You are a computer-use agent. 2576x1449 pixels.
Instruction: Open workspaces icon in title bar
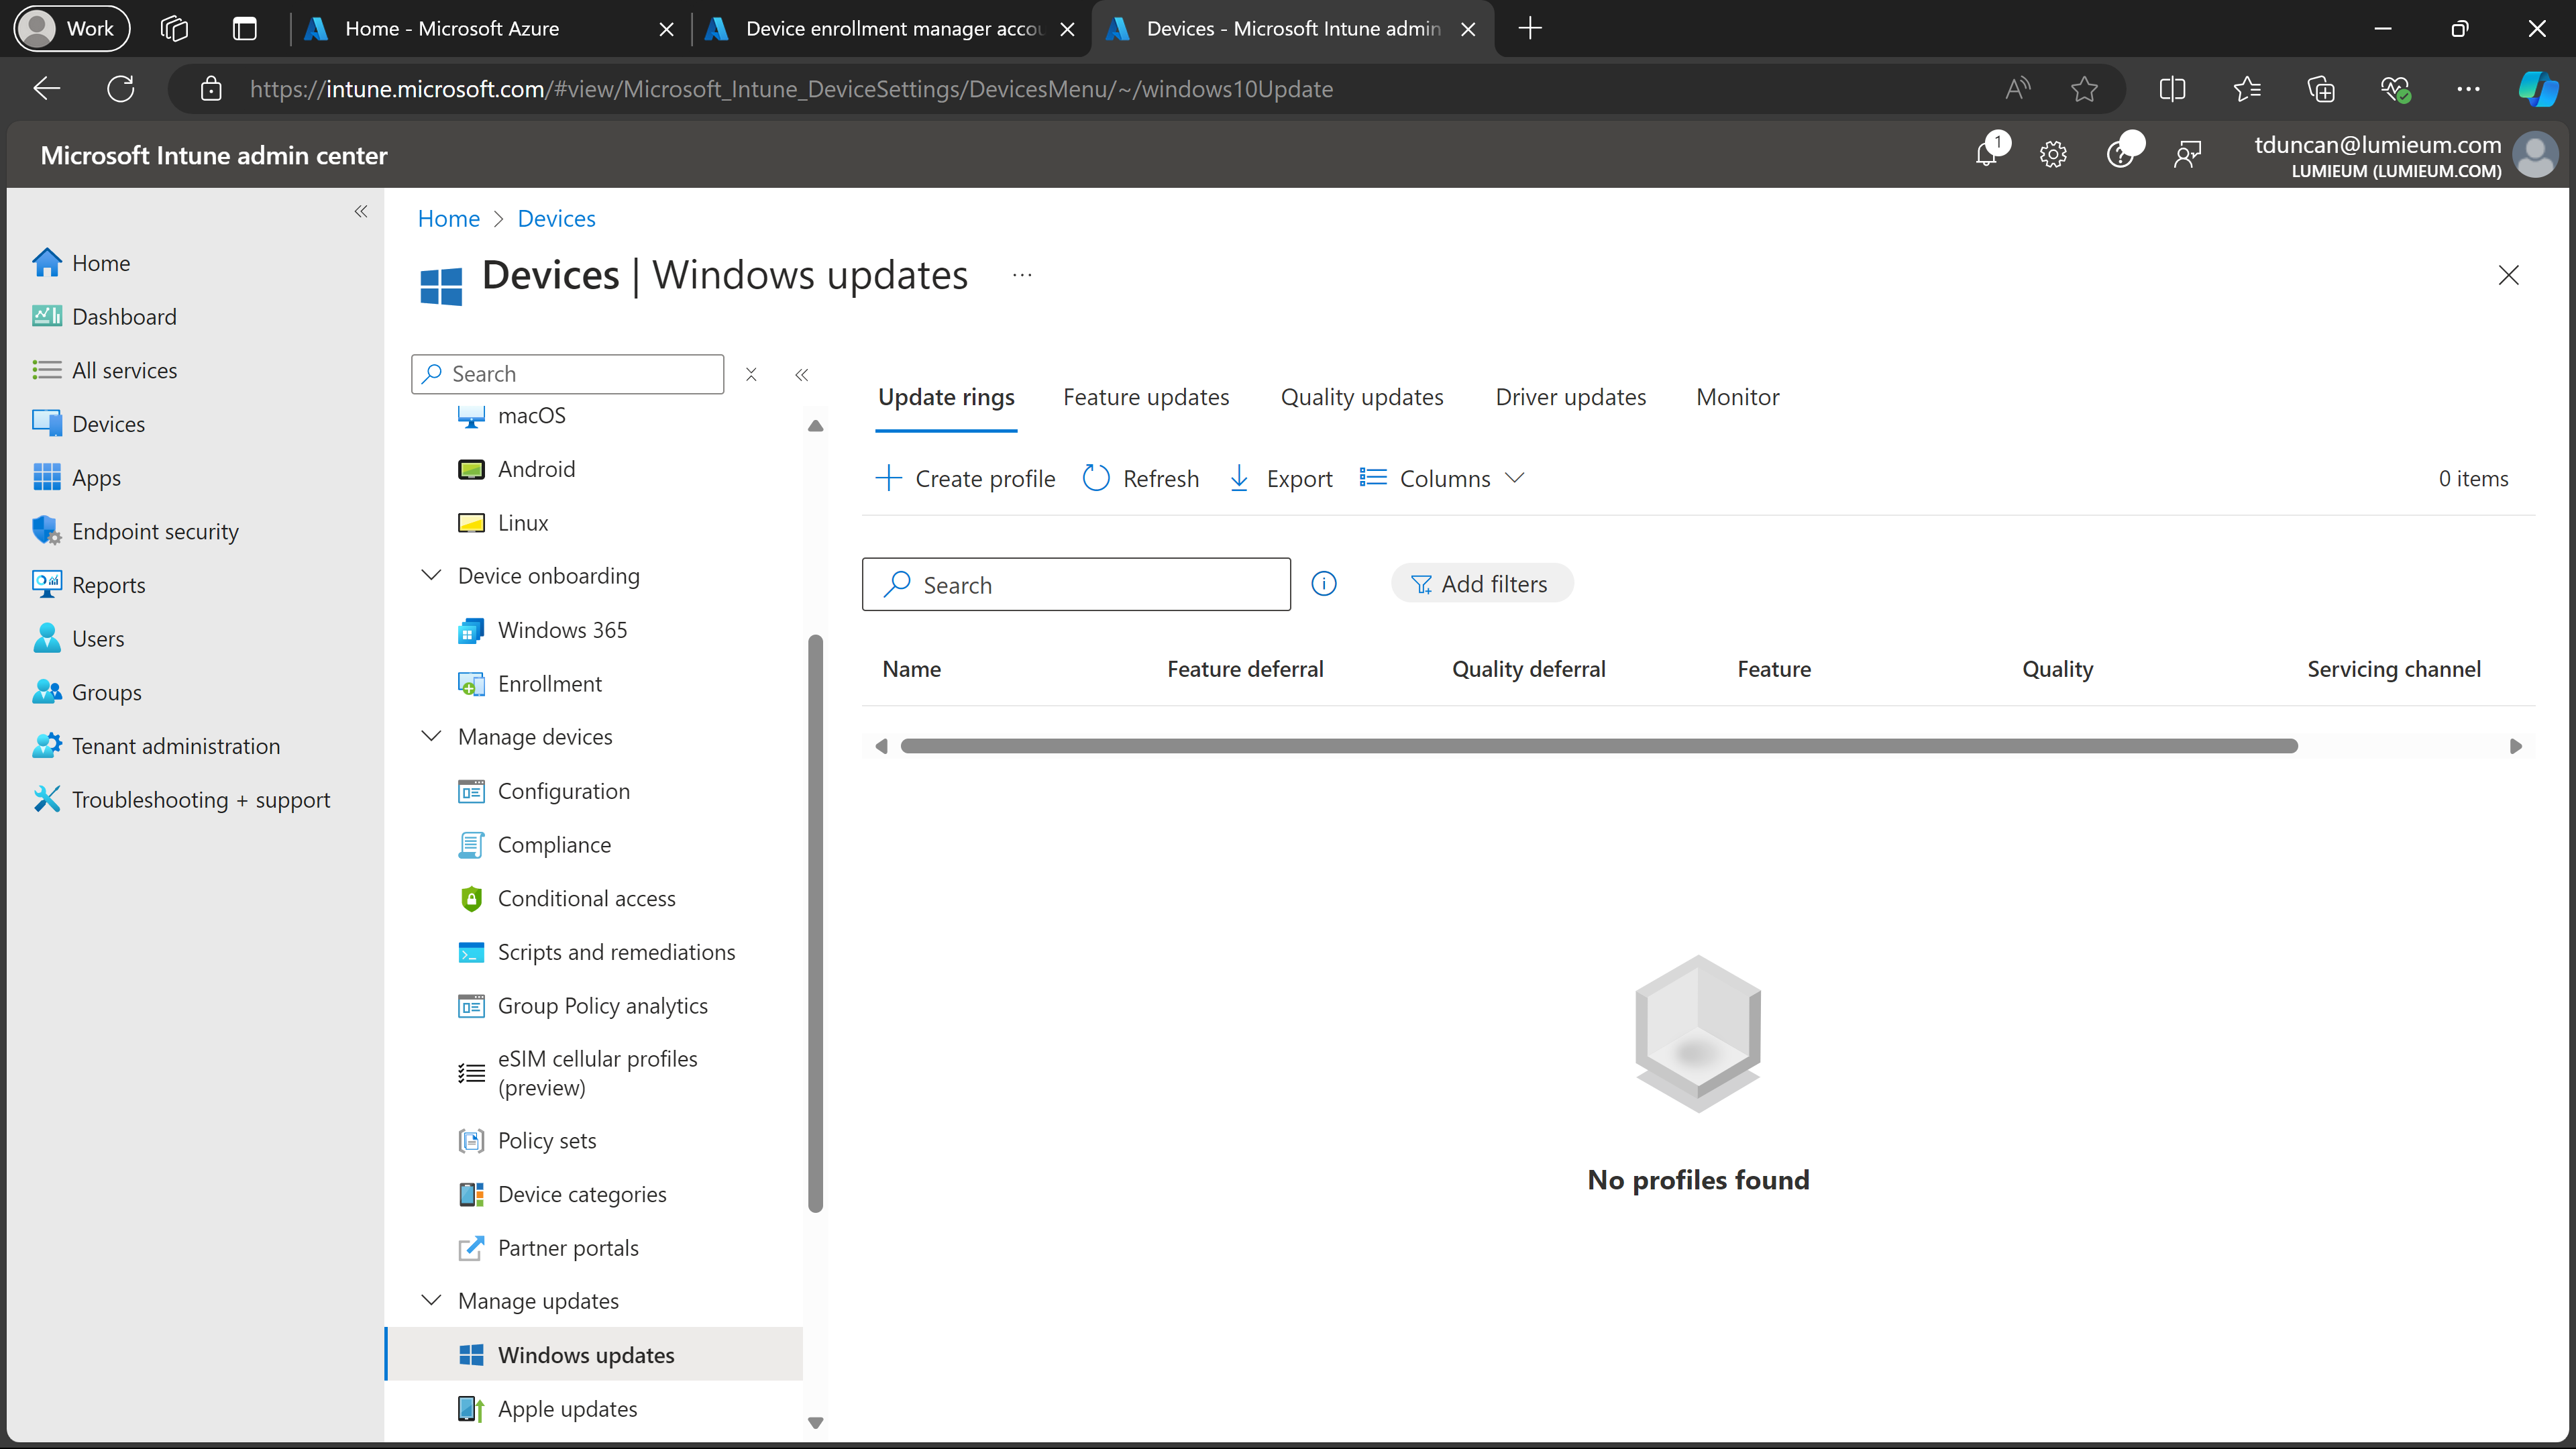tap(174, 28)
